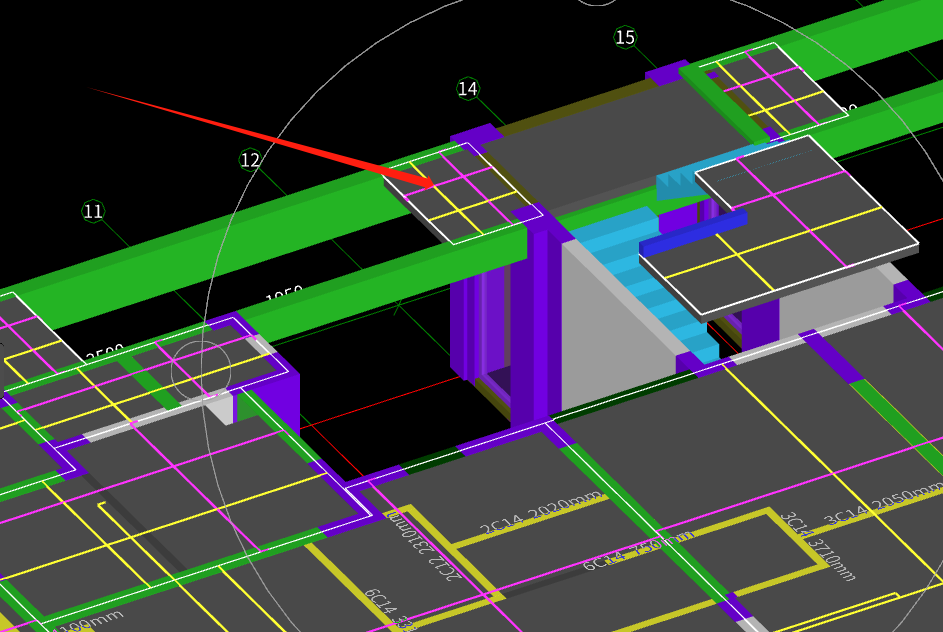This screenshot has height=632, width=943.
Task: Select the rebar label "2C12 2310mm"
Action: coord(426,545)
